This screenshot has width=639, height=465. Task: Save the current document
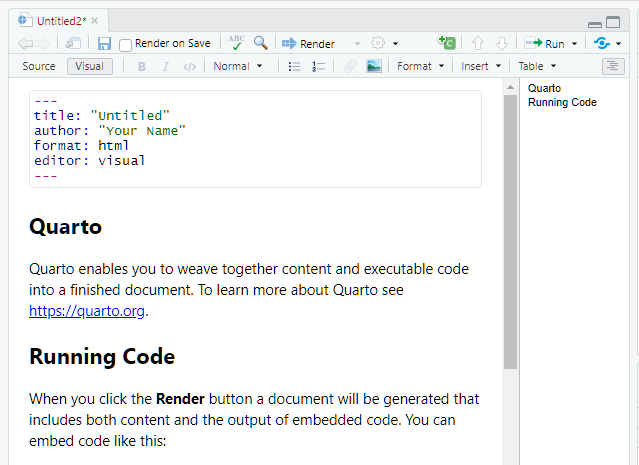104,44
